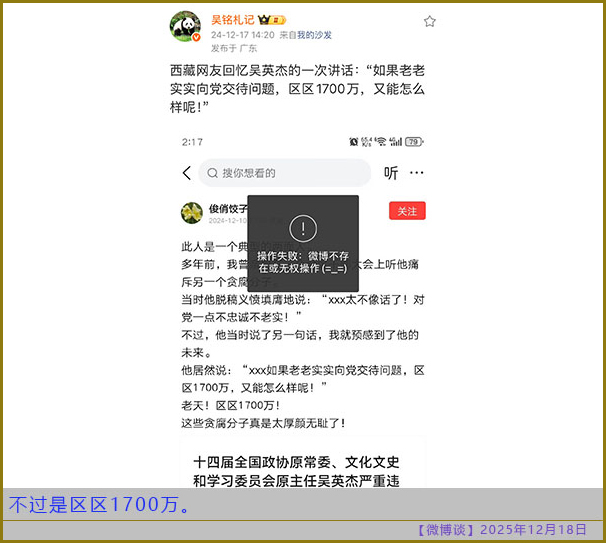
Task: Open the three-dot more menu
Action: (x=416, y=173)
